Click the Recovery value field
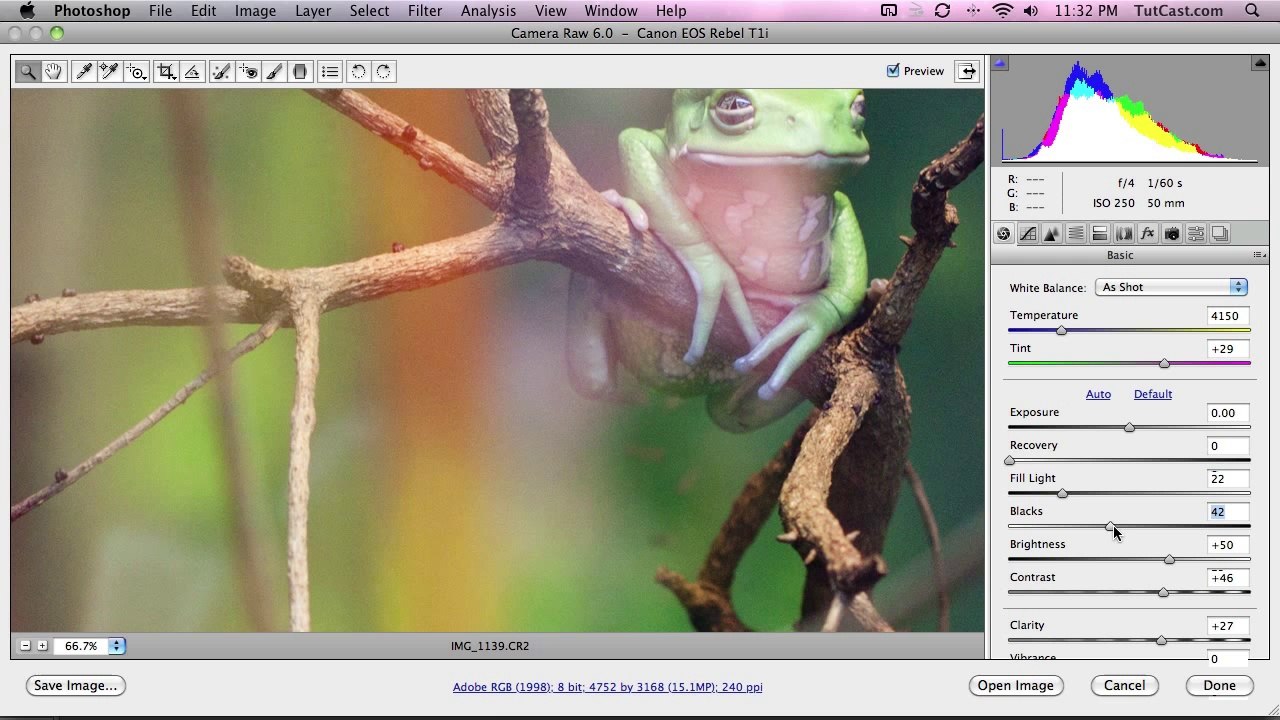This screenshot has width=1280, height=720. point(1228,446)
